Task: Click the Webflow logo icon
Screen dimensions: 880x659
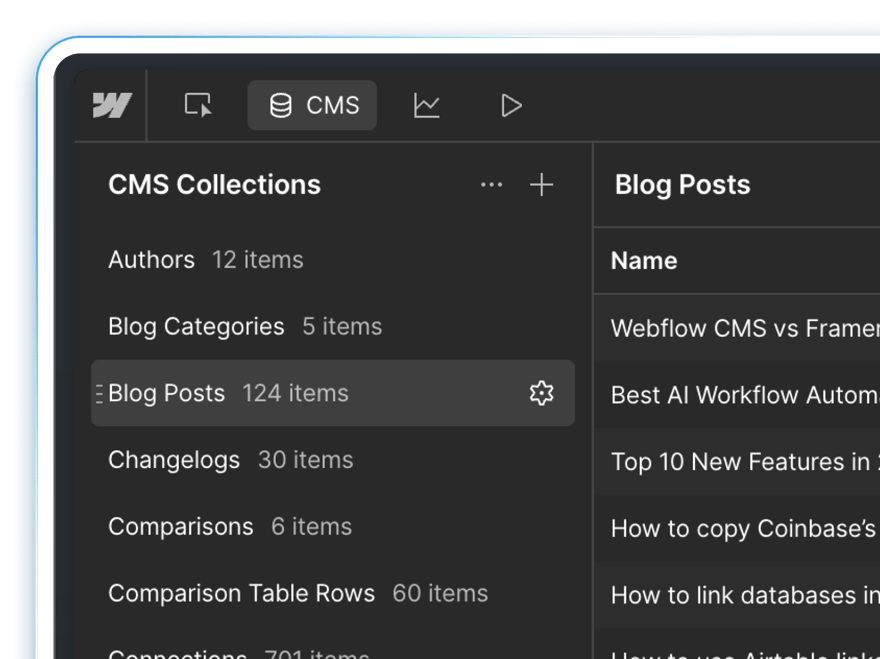Action: [x=112, y=106]
